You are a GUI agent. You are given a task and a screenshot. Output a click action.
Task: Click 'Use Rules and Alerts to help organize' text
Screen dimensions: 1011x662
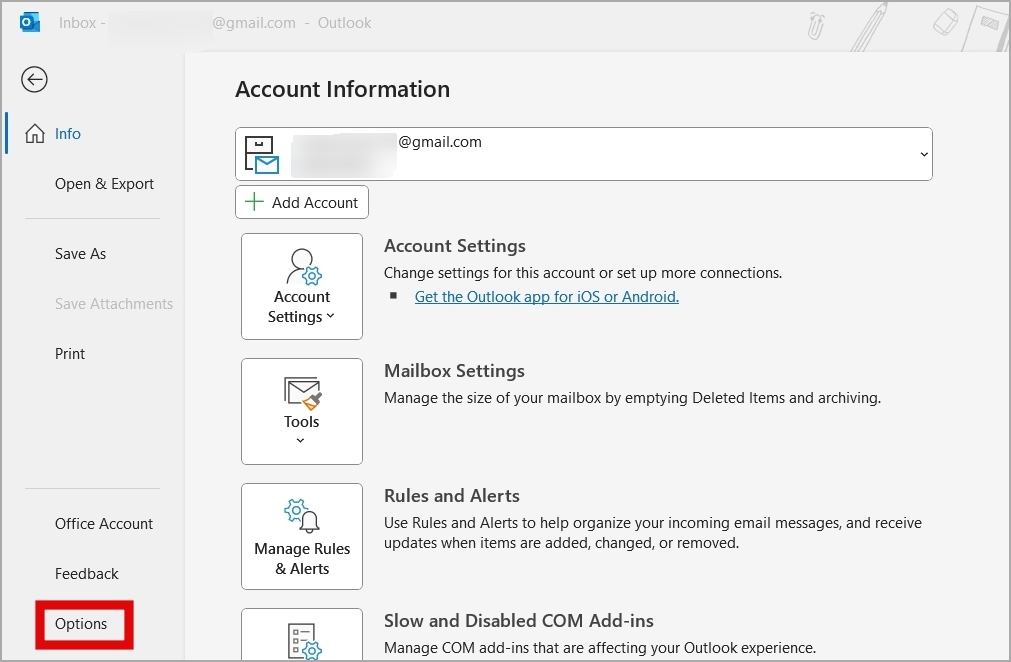pyautogui.click(x=653, y=532)
